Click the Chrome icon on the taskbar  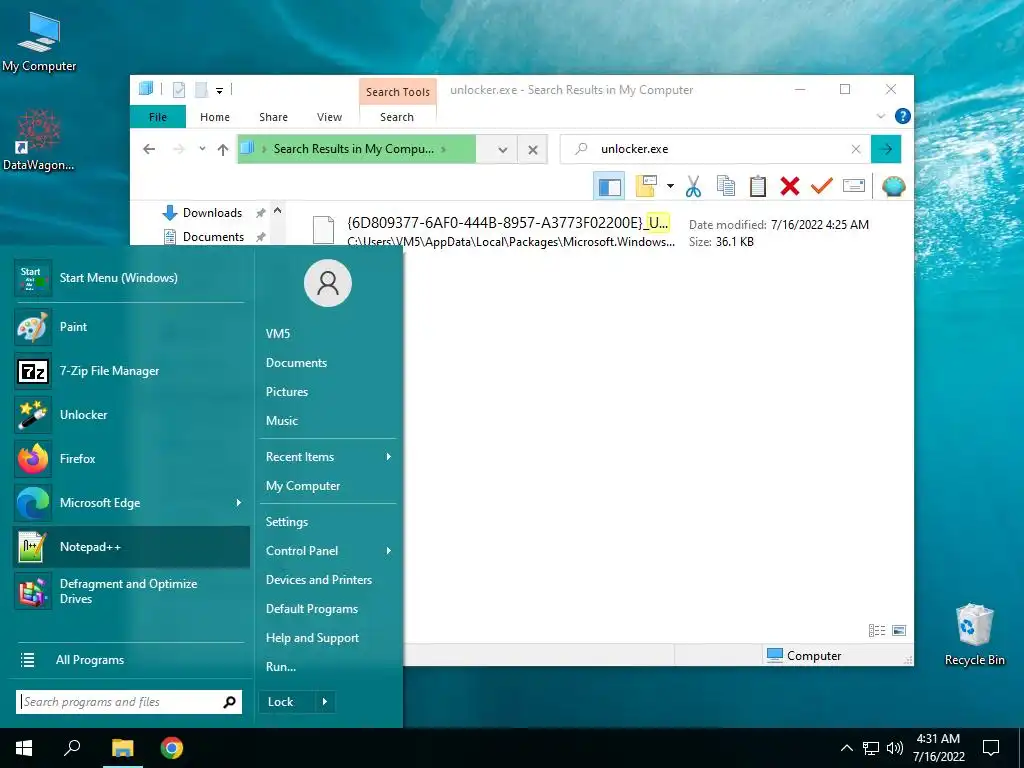click(x=172, y=748)
